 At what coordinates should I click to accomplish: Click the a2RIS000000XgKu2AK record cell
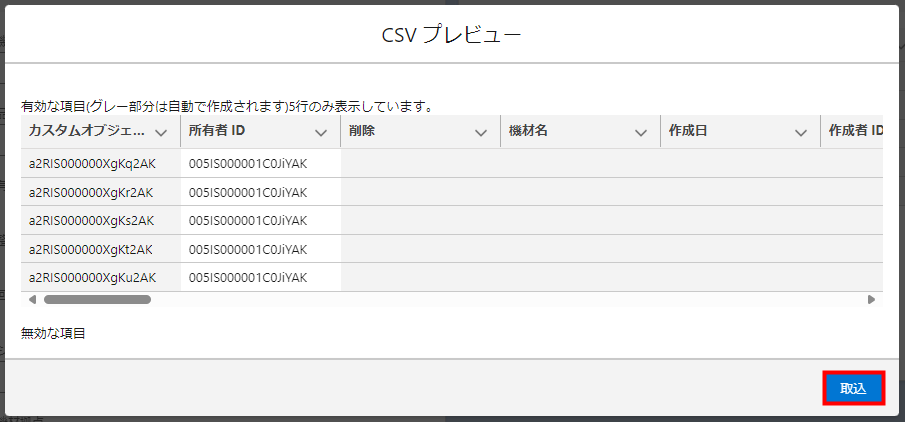pos(91,277)
